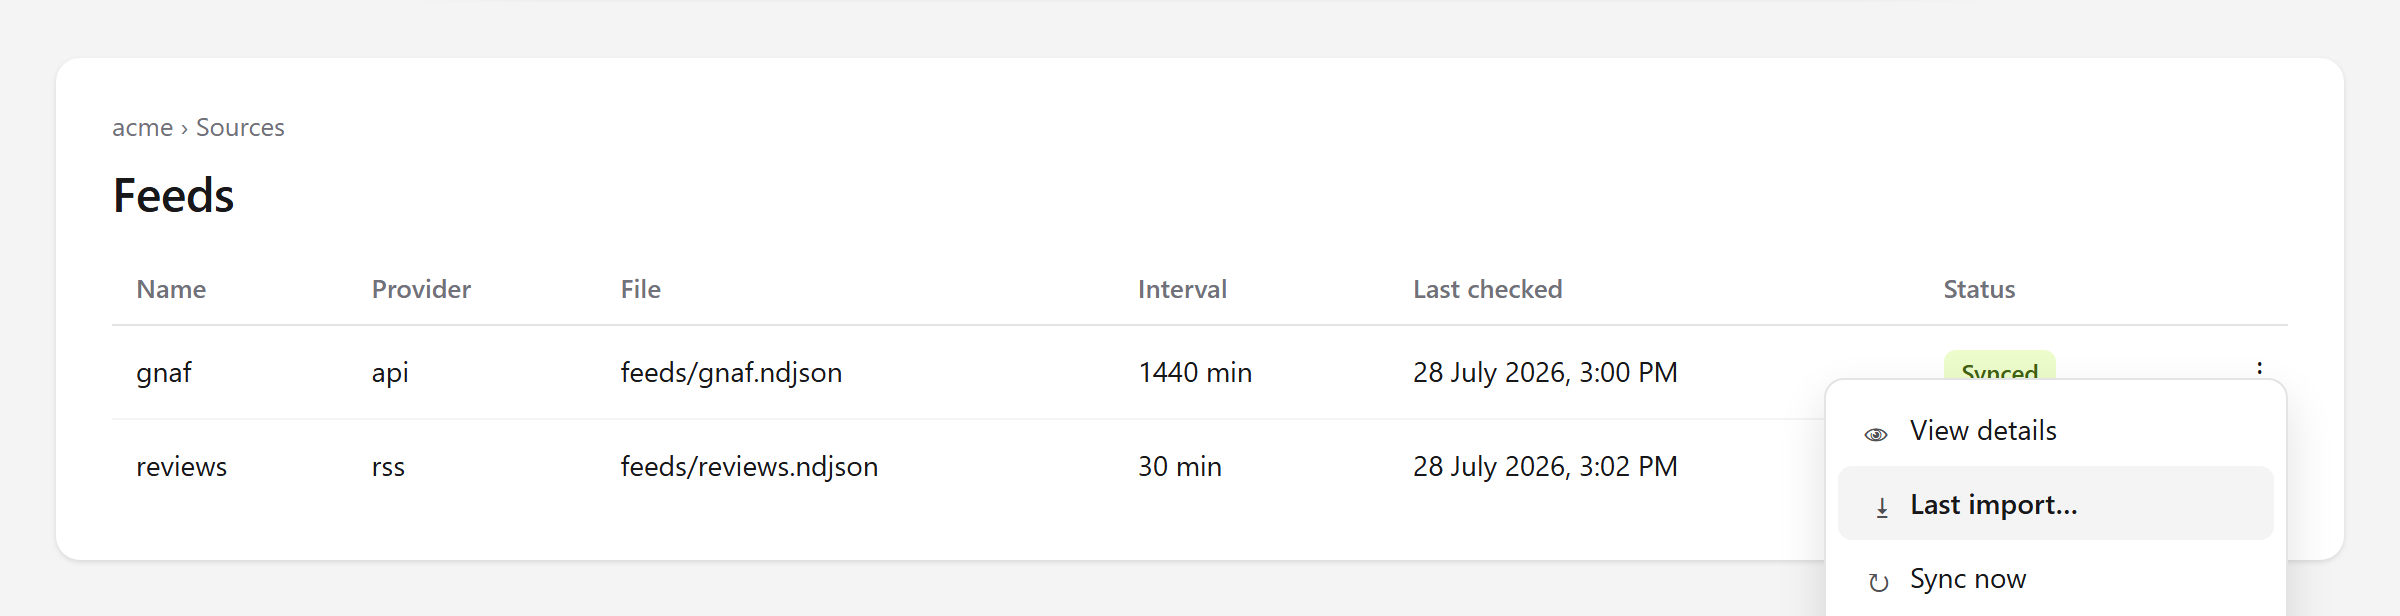Click feeds/reviews.ndjson file path
The width and height of the screenshot is (2400, 616).
[x=749, y=467]
